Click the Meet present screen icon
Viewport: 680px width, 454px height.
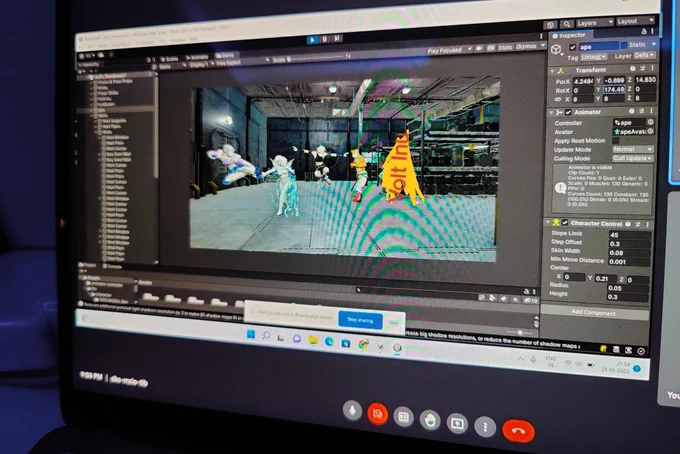click(457, 423)
